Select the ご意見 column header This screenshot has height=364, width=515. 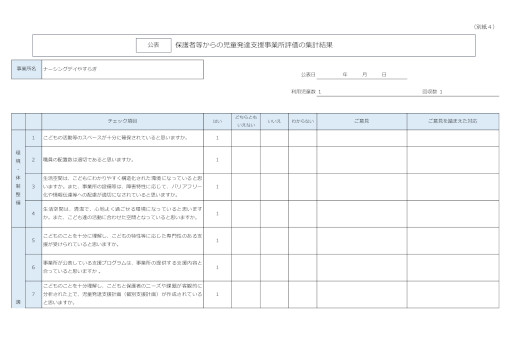(x=362, y=121)
